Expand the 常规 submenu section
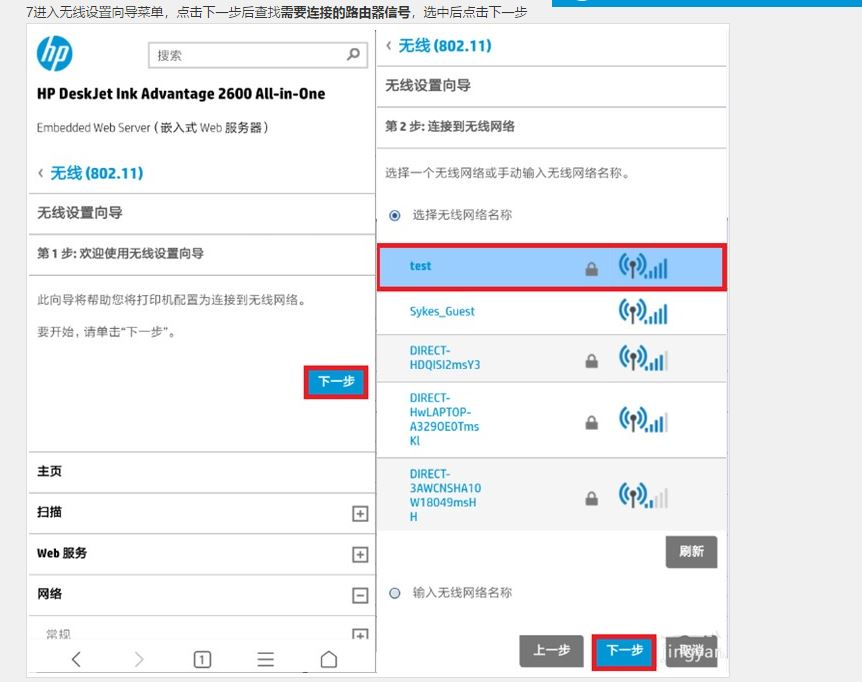This screenshot has width=862, height=682. pos(360,634)
